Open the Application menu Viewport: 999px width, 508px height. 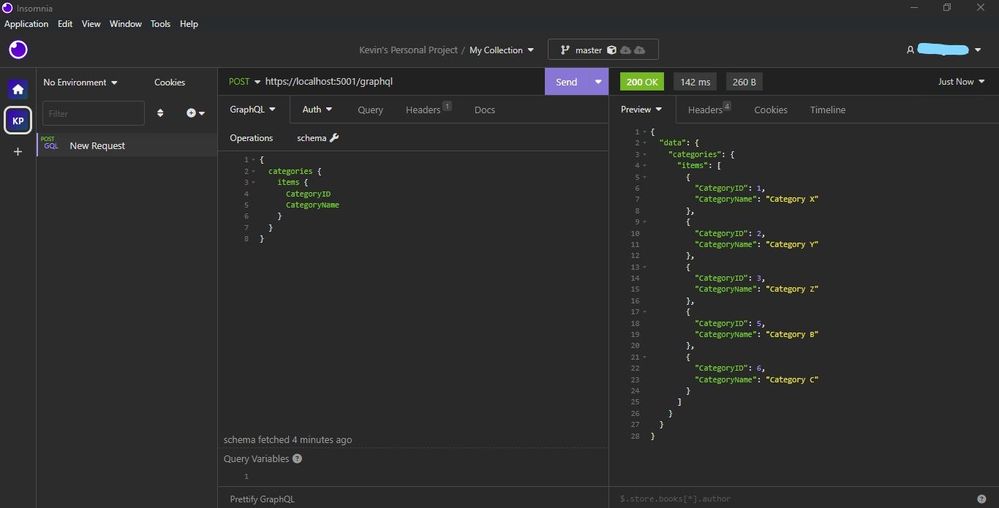click(x=26, y=24)
